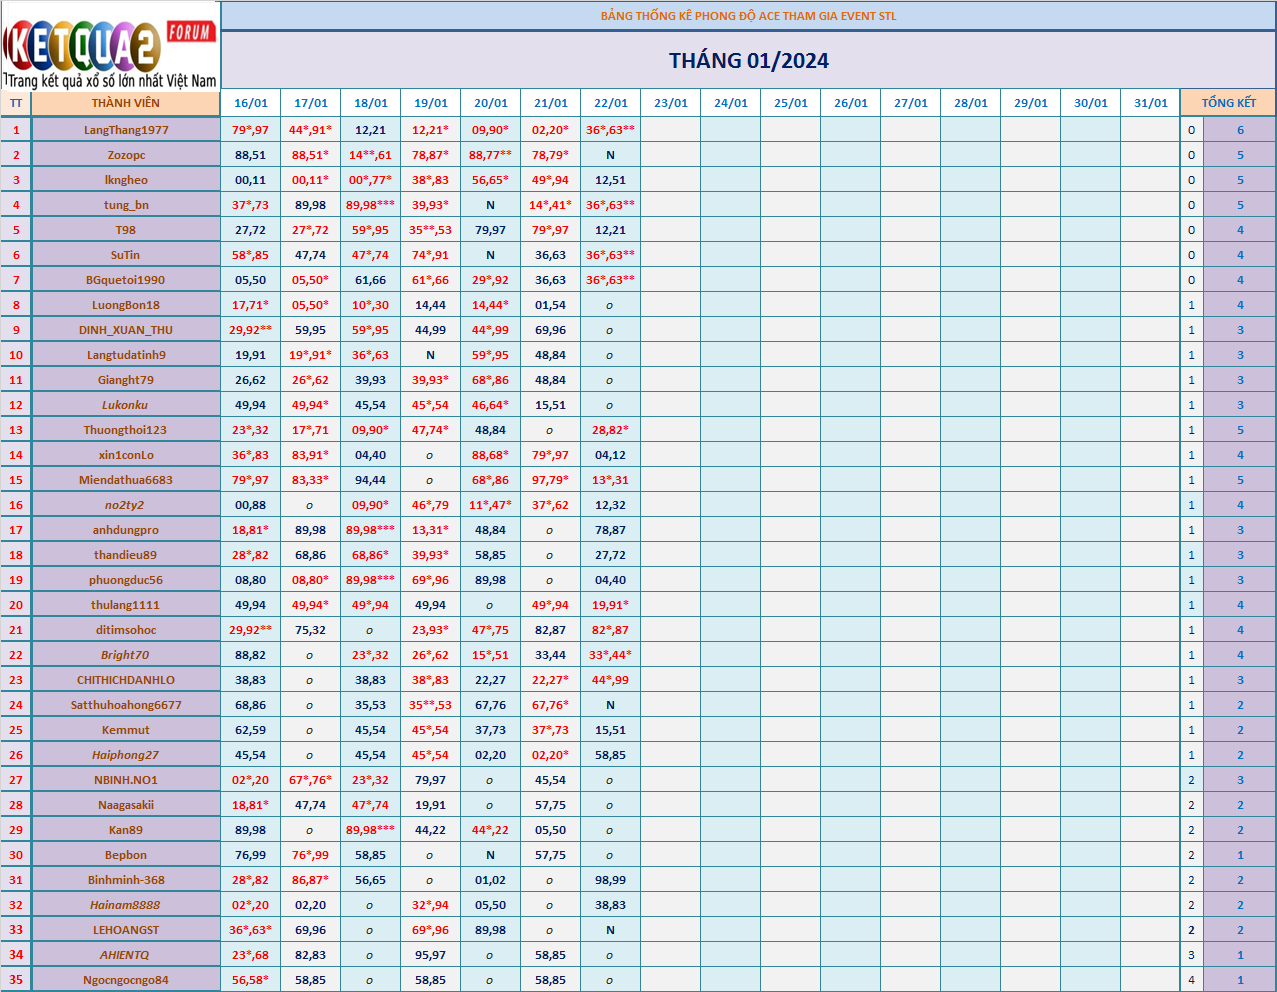Click the member cell 'Binhminh-368'
This screenshot has height=992, width=1277.
(x=126, y=880)
